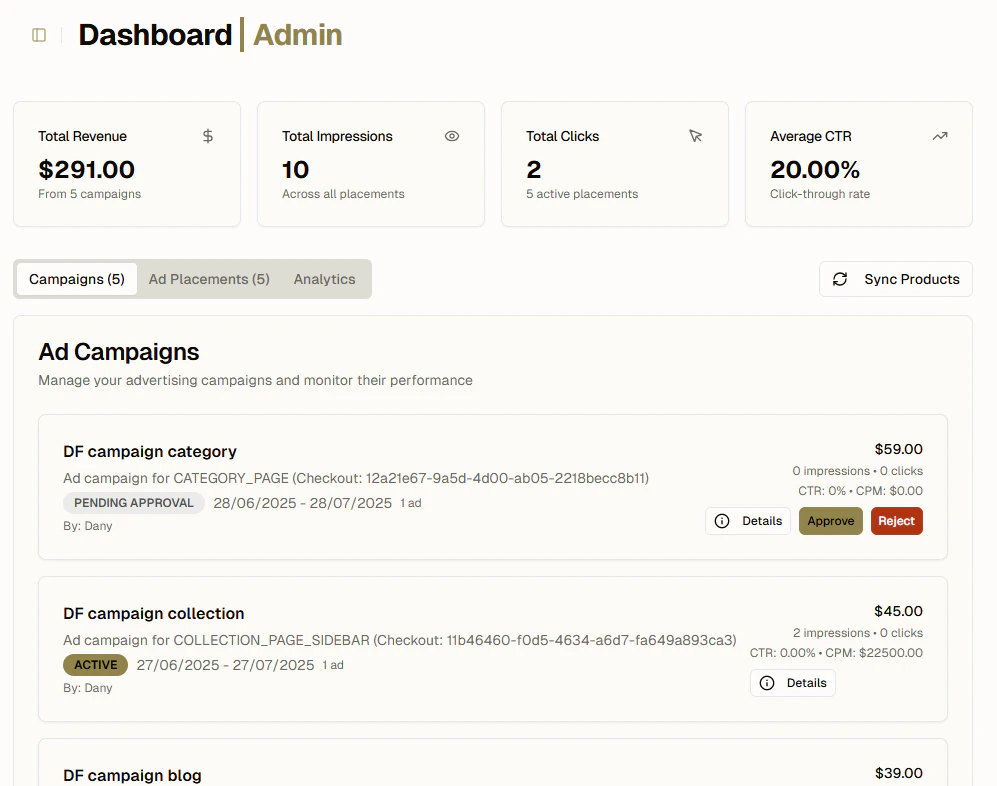997x786 pixels.
Task: Click the eye icon on Total Impressions
Action: [452, 136]
